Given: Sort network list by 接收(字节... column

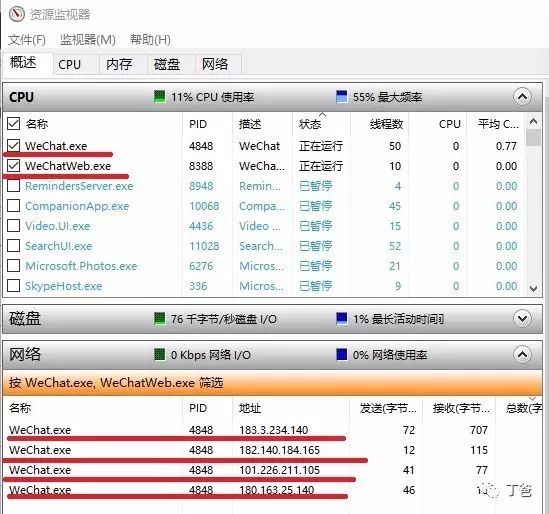Looking at the screenshot, I should (461, 408).
